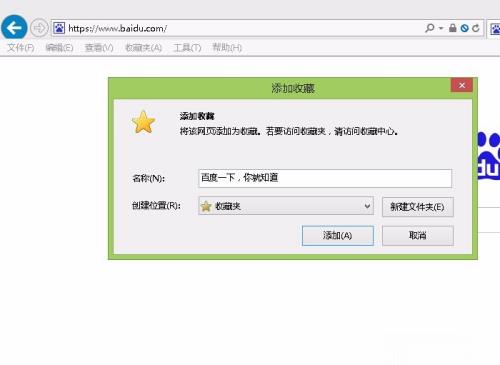Open the 文件(F) menu
The width and height of the screenshot is (500, 365).
tap(21, 48)
